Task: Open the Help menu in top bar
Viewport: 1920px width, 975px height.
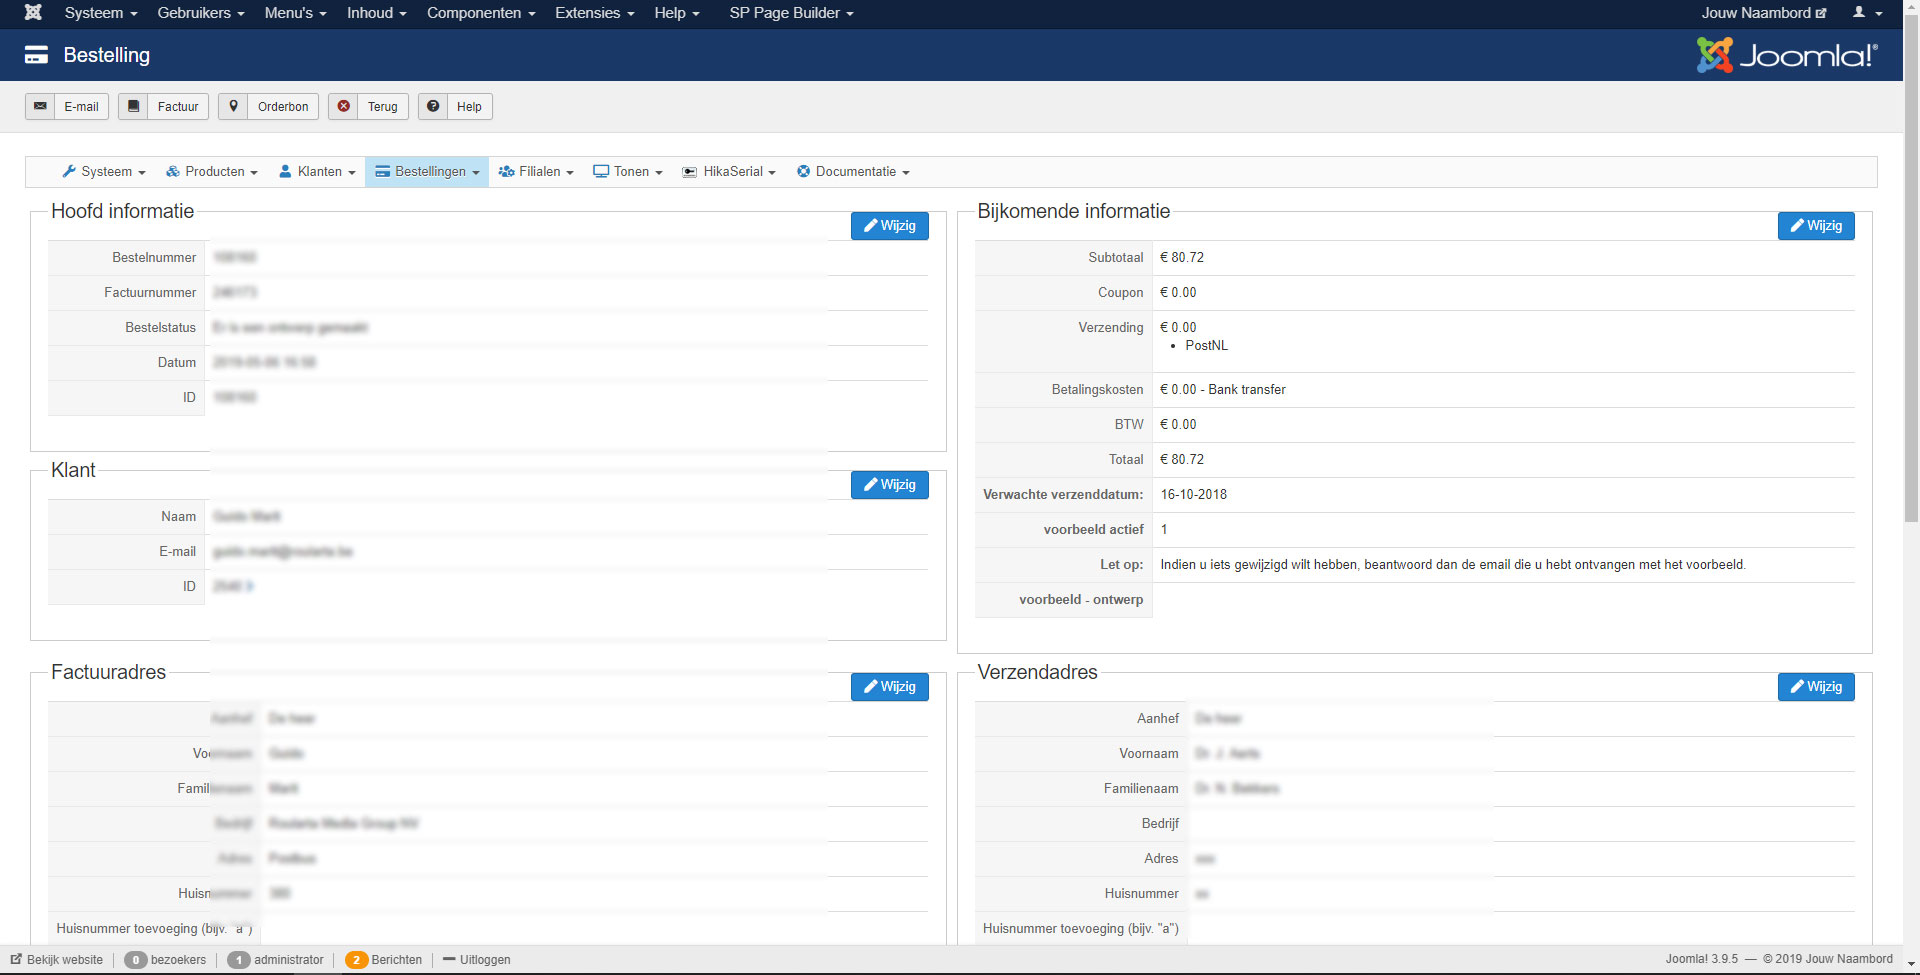Action: (x=677, y=13)
